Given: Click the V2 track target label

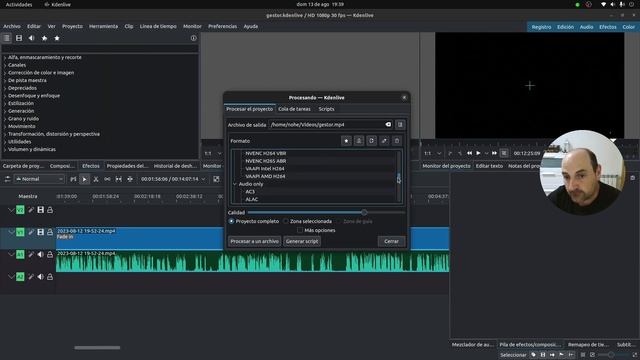Looking at the screenshot, I should (x=20, y=210).
